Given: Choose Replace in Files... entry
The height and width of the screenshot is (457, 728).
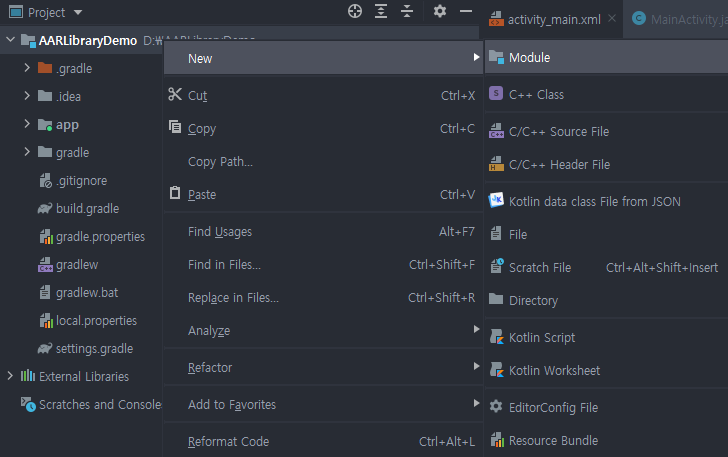Looking at the screenshot, I should tap(324, 297).
